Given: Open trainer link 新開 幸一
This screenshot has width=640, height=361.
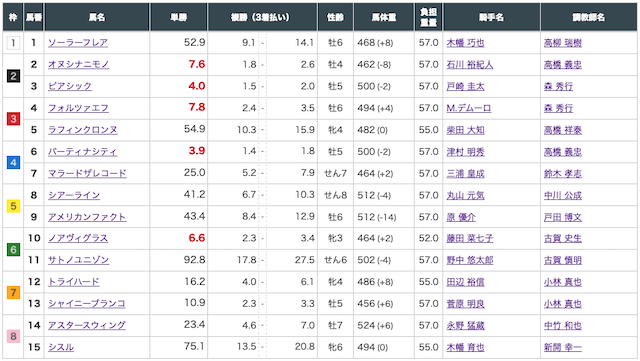Looking at the screenshot, I should click(x=563, y=347).
